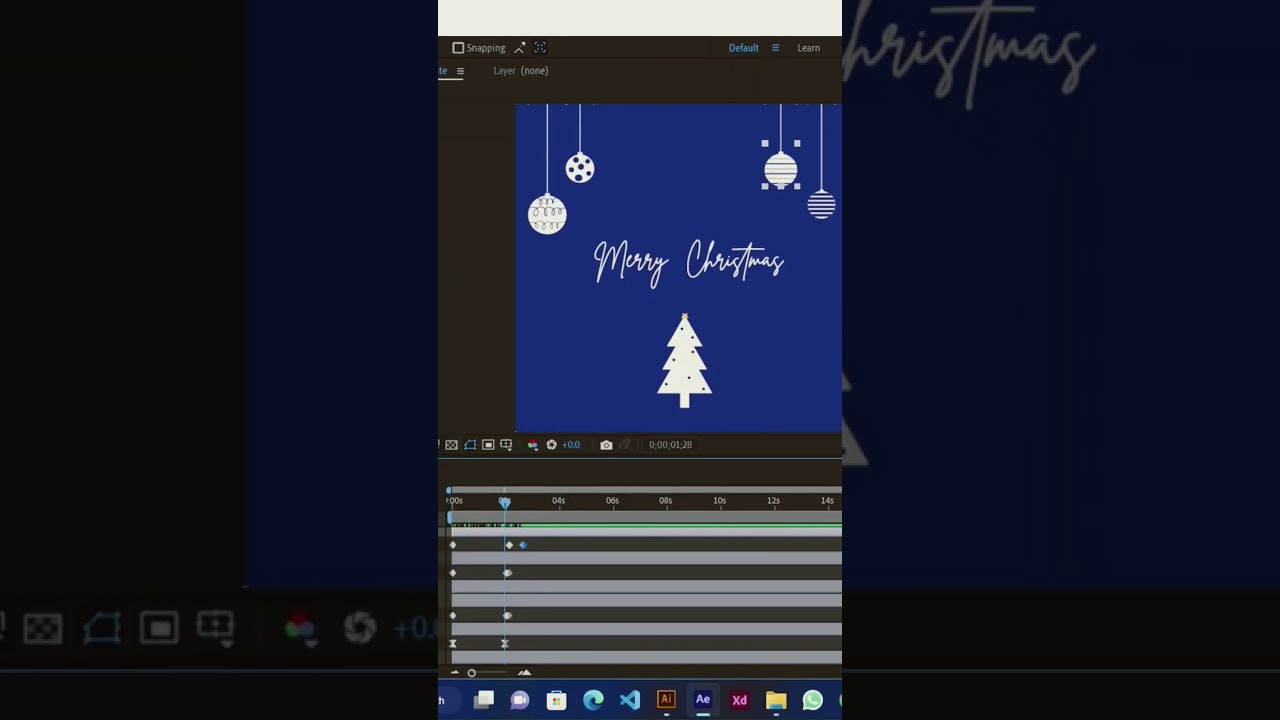Click the snap to edges icon beside Snapping

pos(520,48)
